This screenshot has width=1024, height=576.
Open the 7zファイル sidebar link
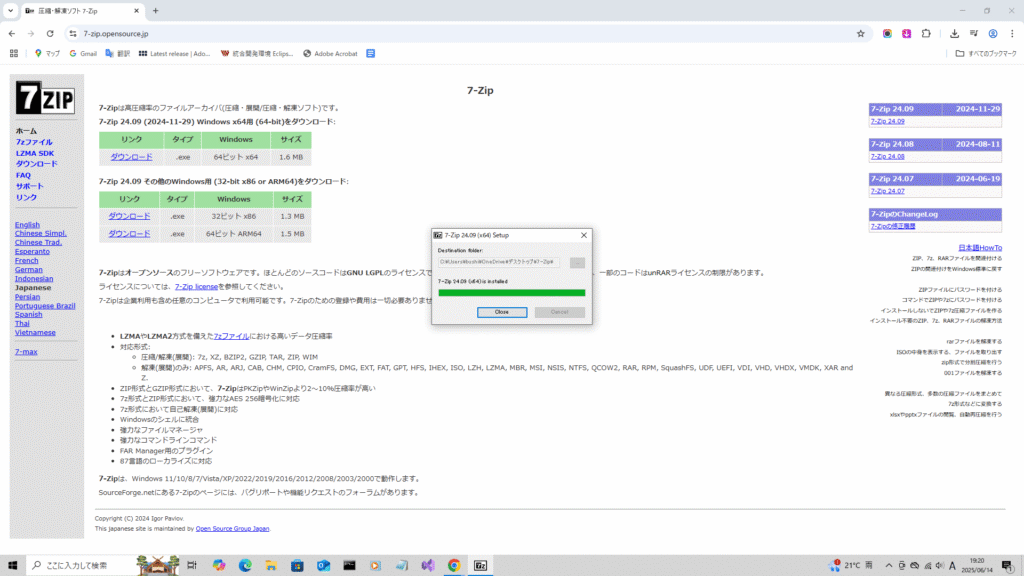click(34, 142)
